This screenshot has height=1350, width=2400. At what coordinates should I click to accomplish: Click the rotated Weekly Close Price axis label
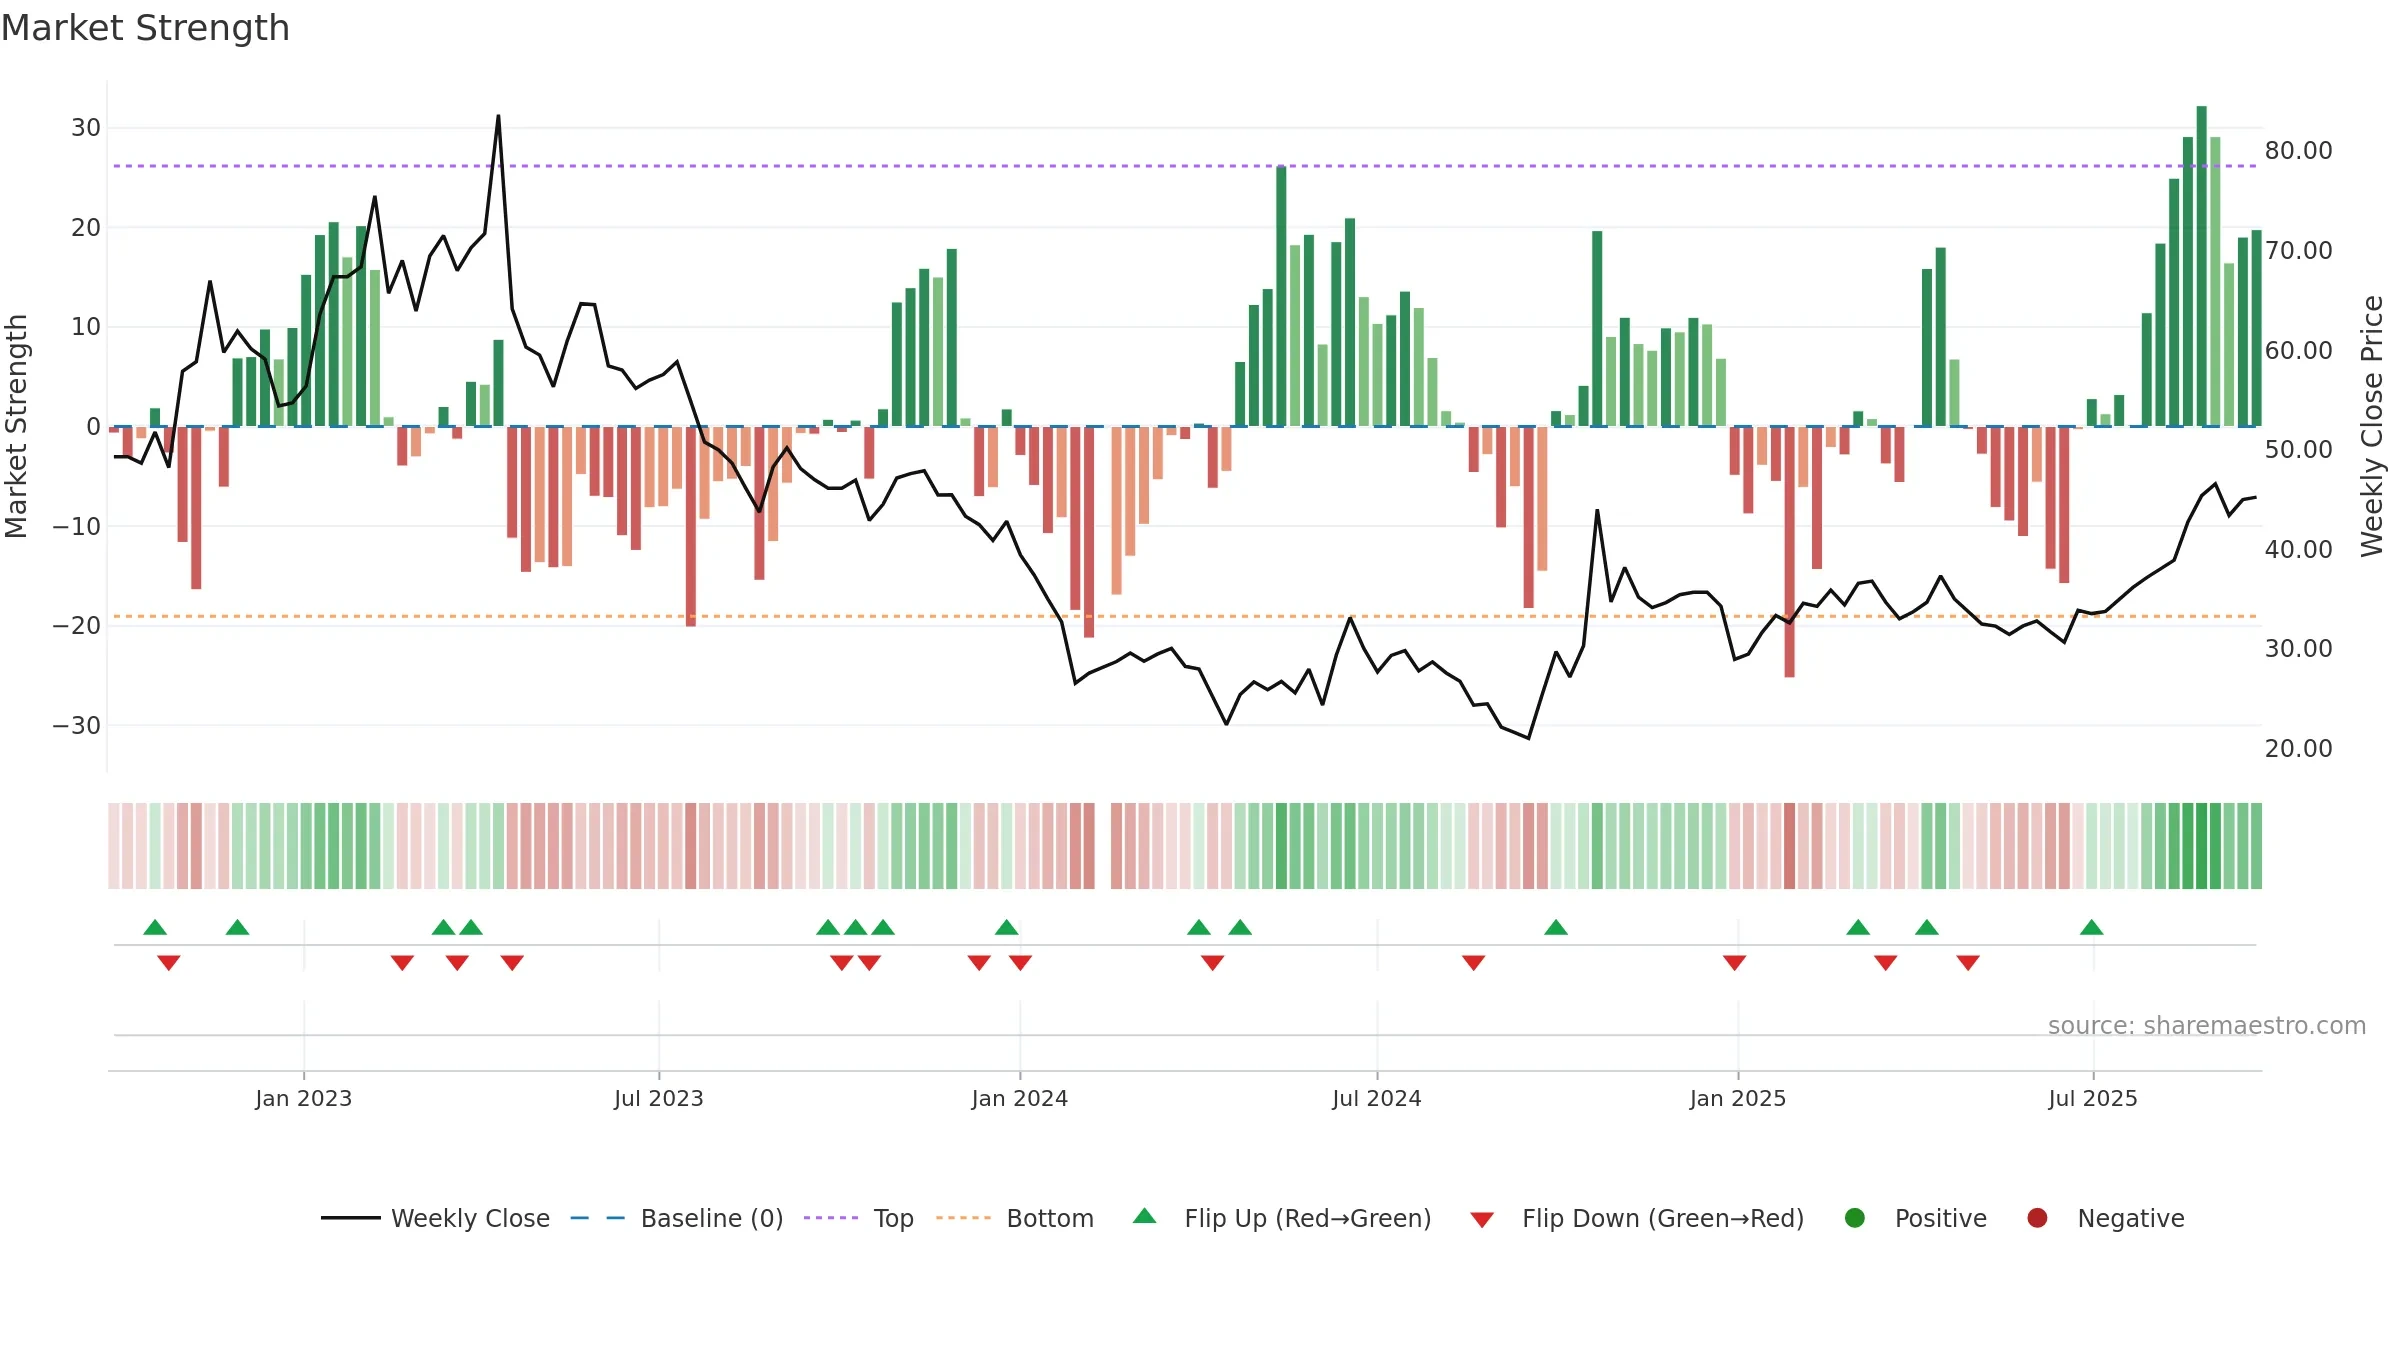pos(2372,426)
